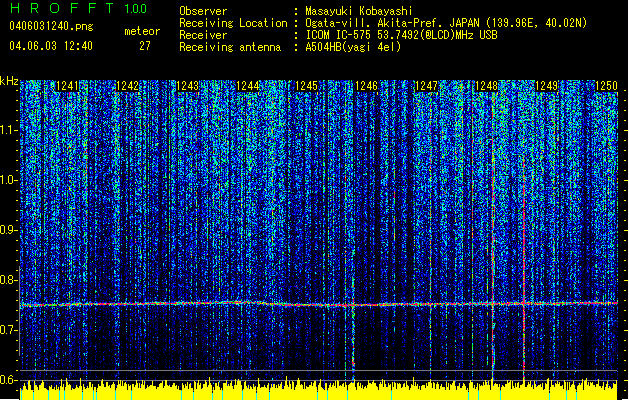Click the HROFFT title text
The image size is (629, 400).
(x=59, y=8)
